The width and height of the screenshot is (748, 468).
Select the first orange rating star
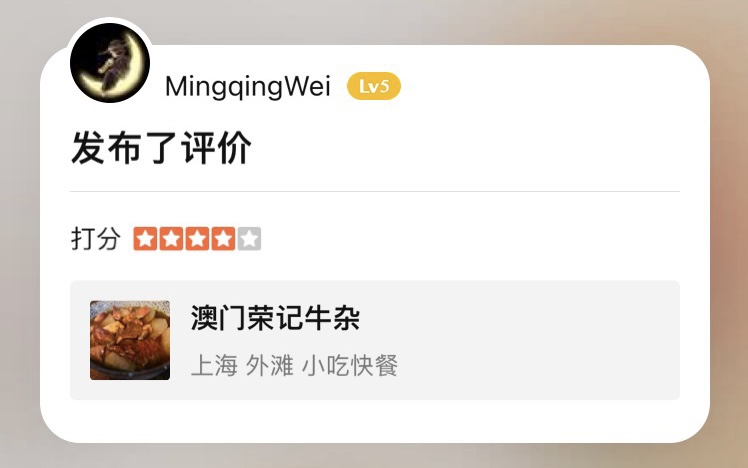[x=146, y=239]
